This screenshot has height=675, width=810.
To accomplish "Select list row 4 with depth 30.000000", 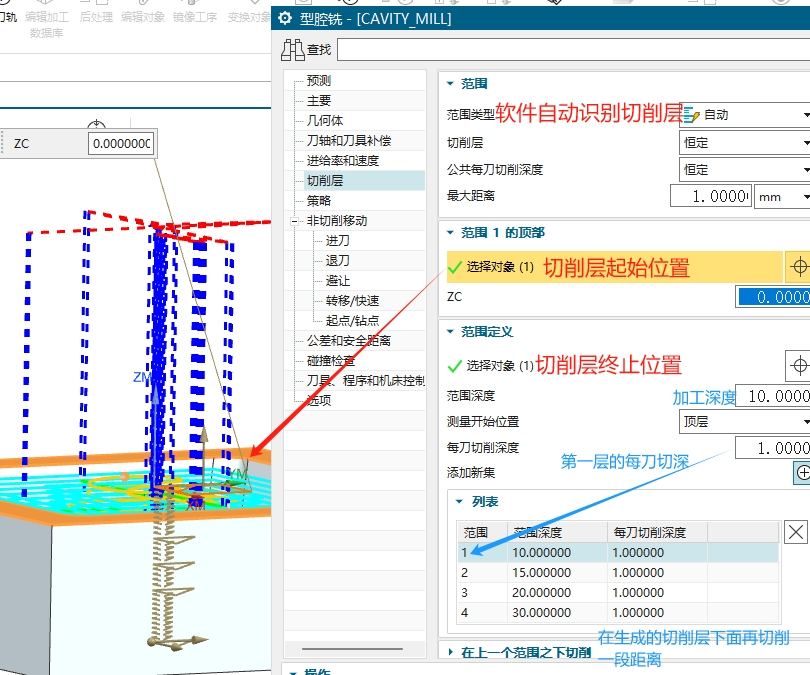I will point(618,613).
